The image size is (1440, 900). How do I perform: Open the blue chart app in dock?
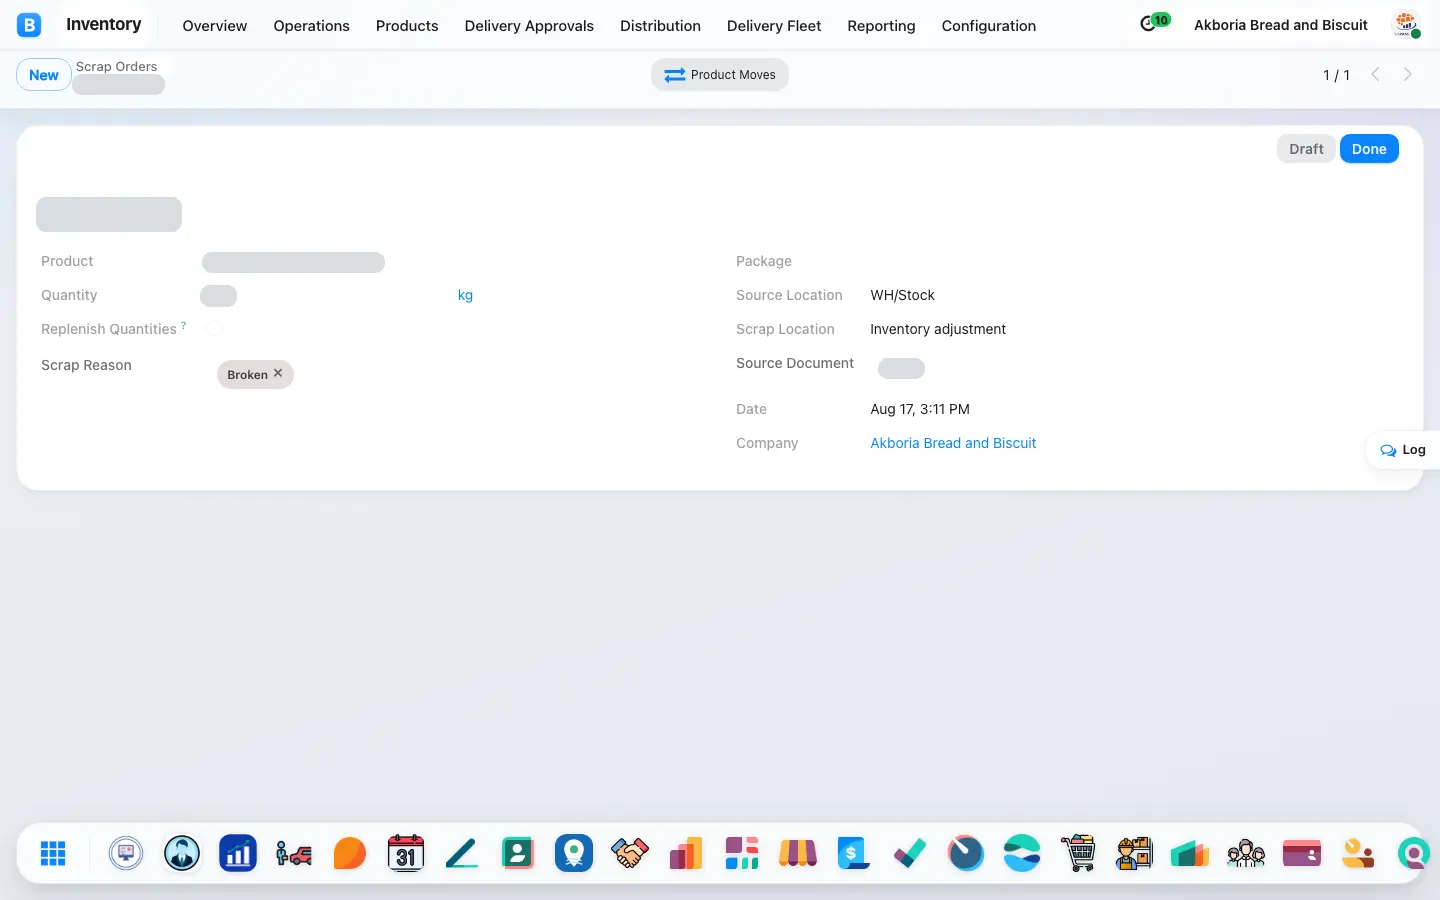click(x=238, y=853)
